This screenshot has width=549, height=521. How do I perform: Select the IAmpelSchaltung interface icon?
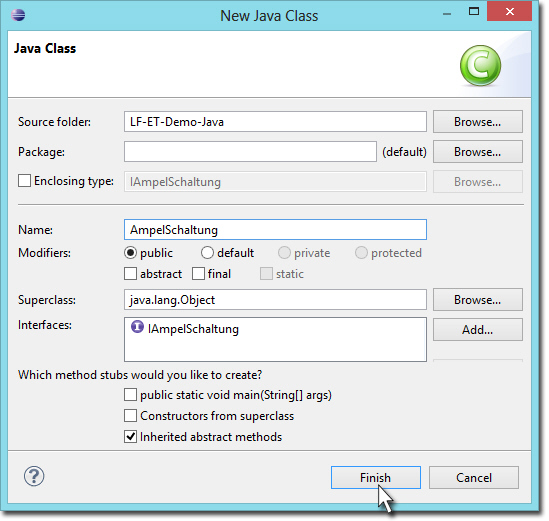(x=137, y=327)
